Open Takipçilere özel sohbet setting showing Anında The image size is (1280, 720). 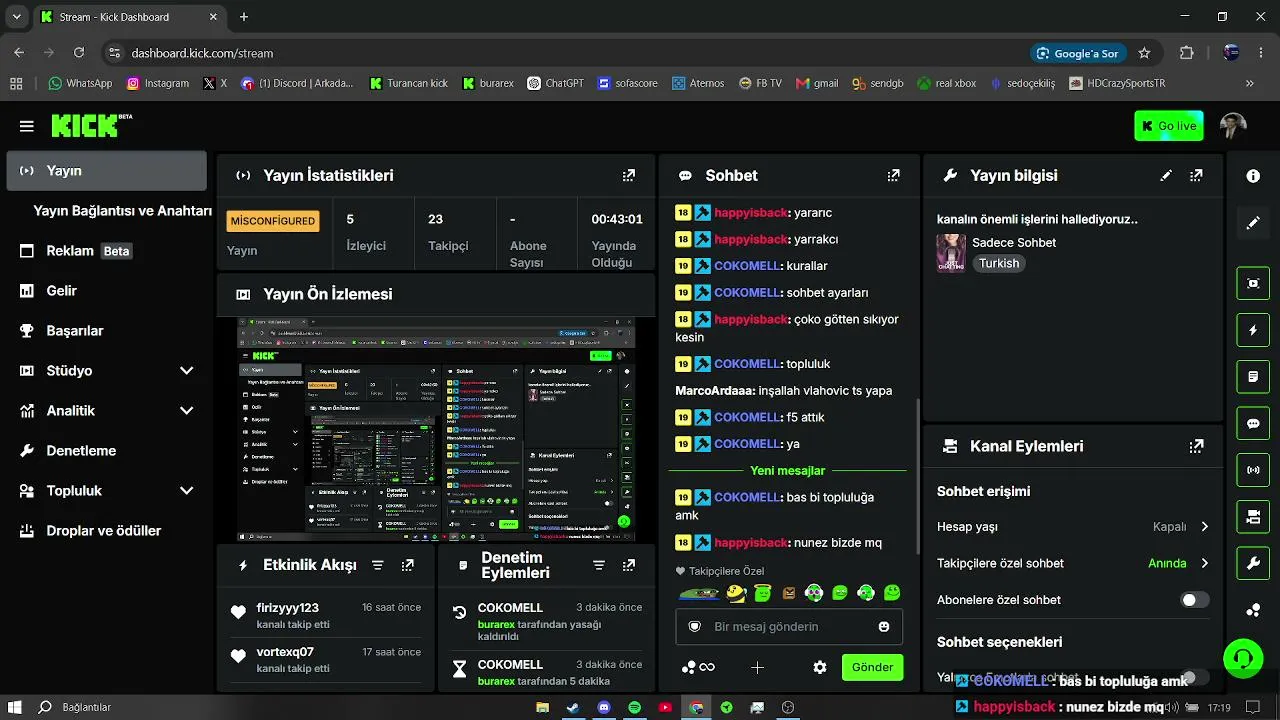1073,563
